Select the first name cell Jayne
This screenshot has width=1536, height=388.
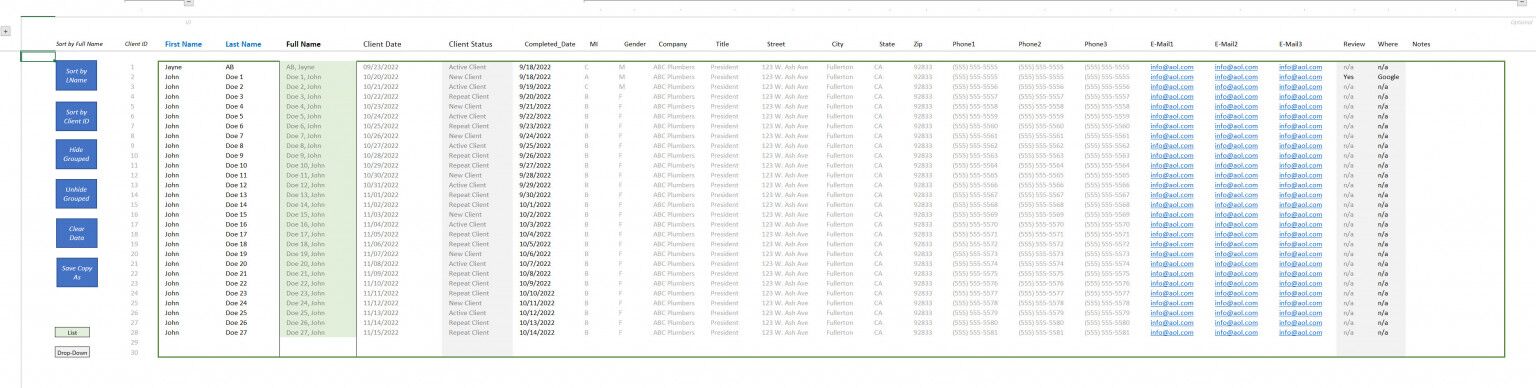(173, 66)
